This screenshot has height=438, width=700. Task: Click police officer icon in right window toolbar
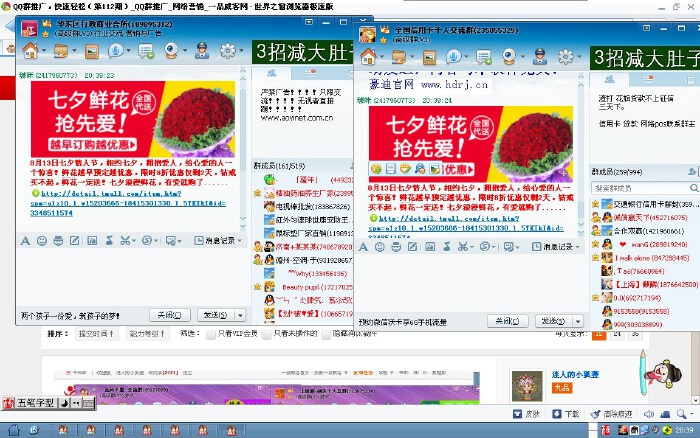pos(540,56)
